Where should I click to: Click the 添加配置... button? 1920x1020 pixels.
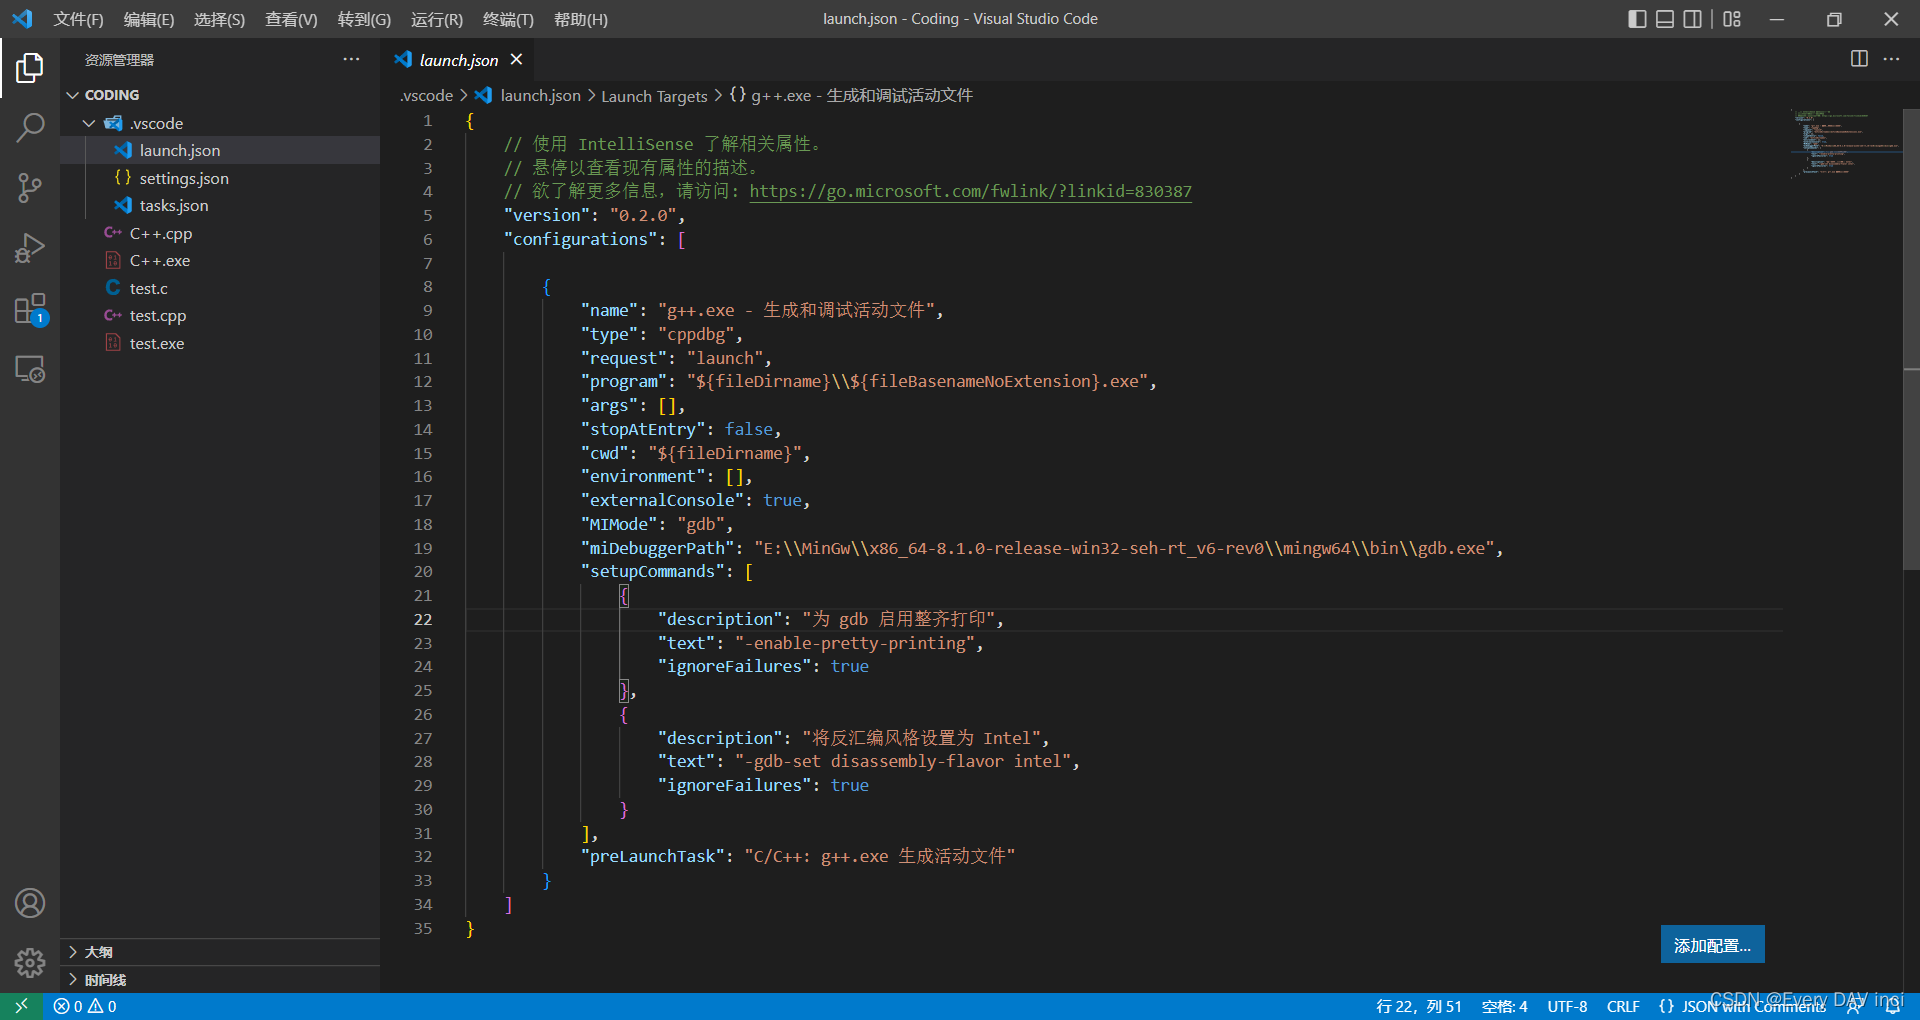click(1712, 945)
